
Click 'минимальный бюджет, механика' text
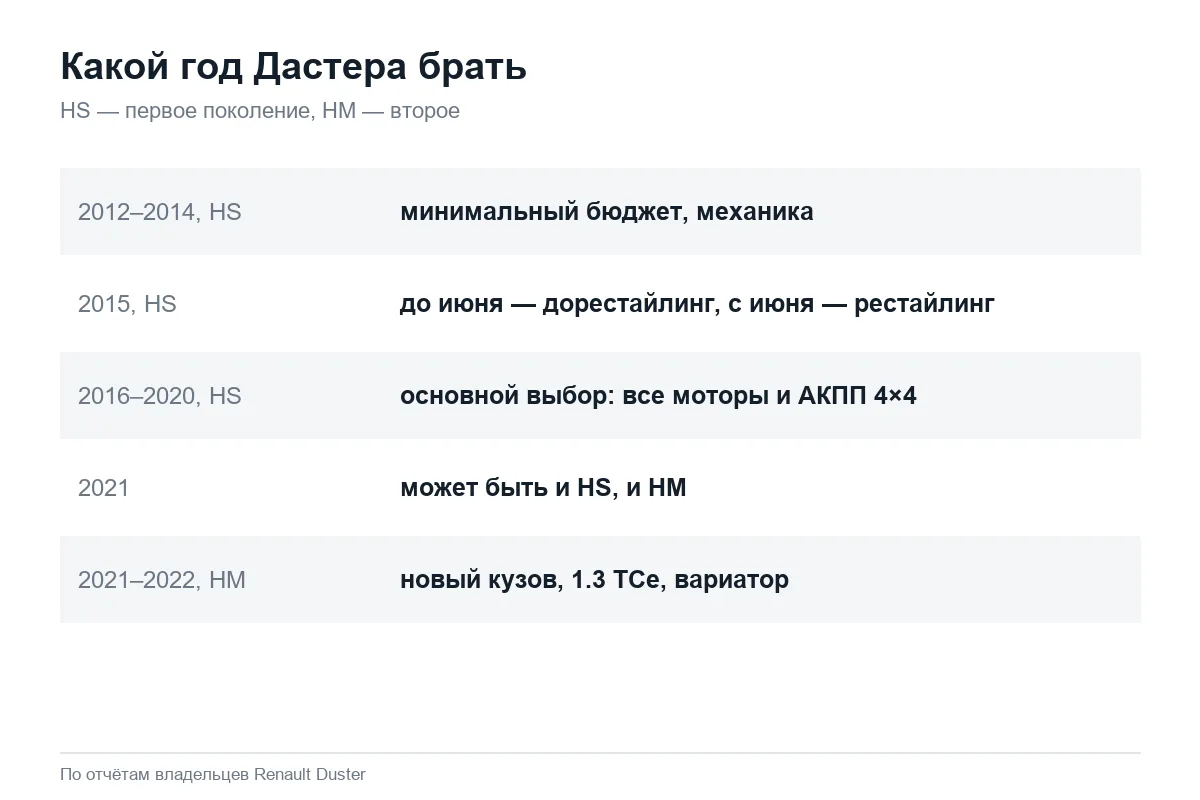coord(606,212)
